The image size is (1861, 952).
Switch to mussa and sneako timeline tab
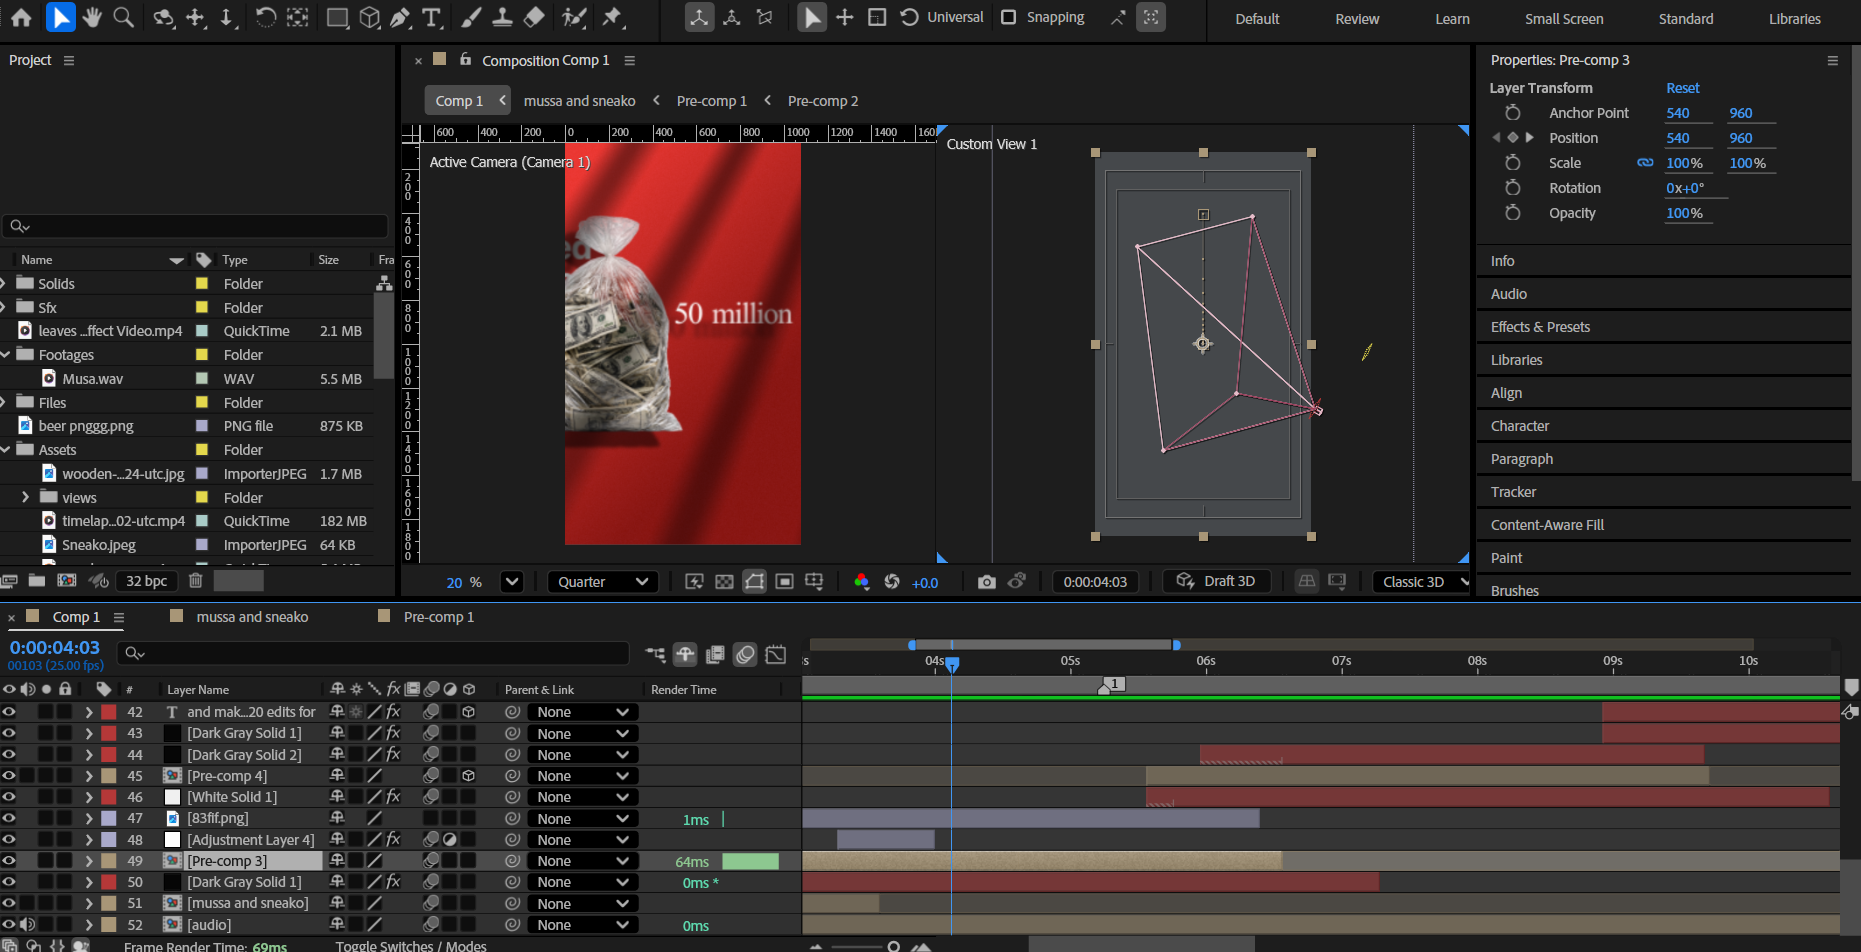(252, 617)
